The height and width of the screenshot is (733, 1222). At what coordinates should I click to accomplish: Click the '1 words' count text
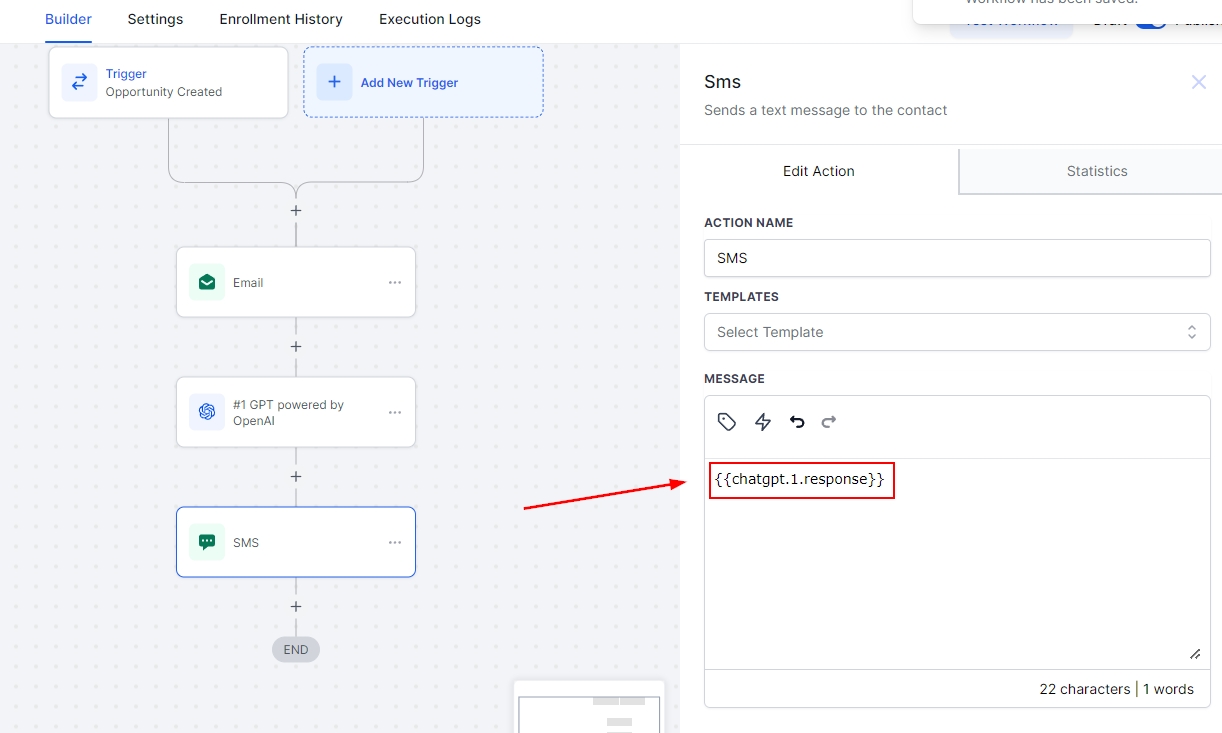(x=1168, y=689)
